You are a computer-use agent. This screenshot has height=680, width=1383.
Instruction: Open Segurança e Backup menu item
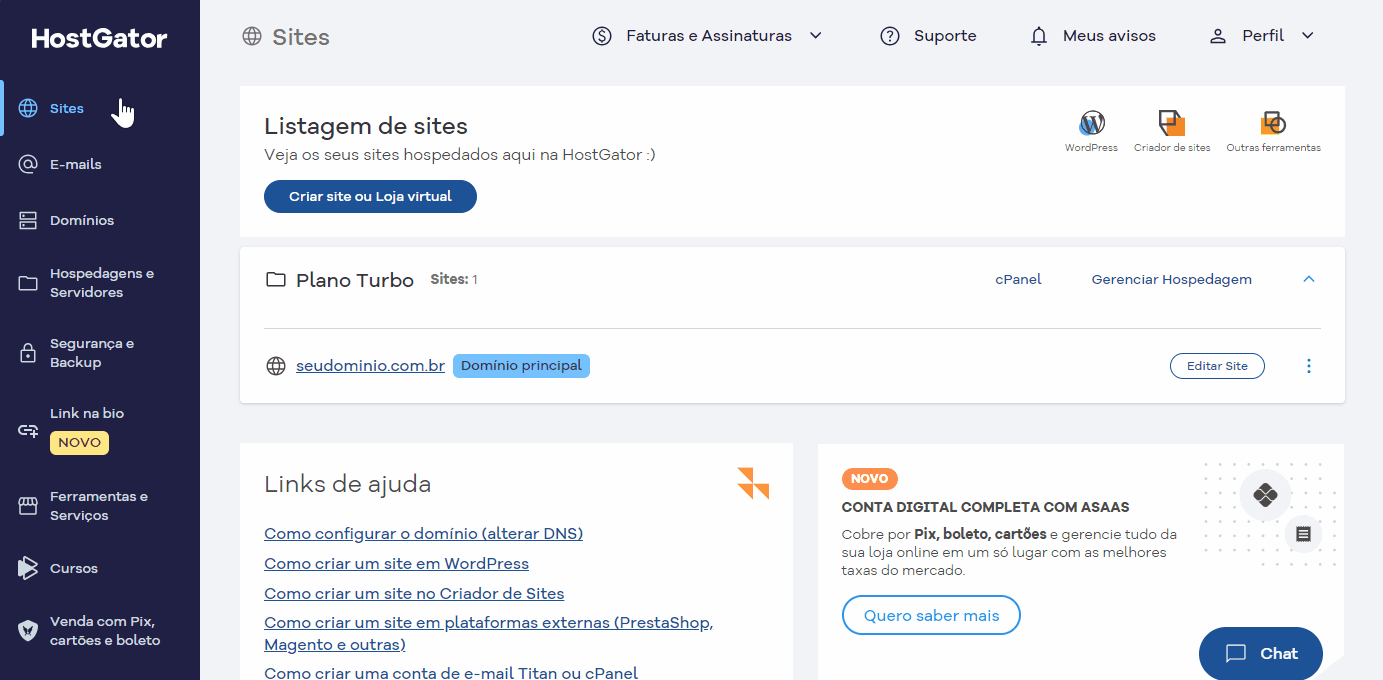click(x=100, y=353)
